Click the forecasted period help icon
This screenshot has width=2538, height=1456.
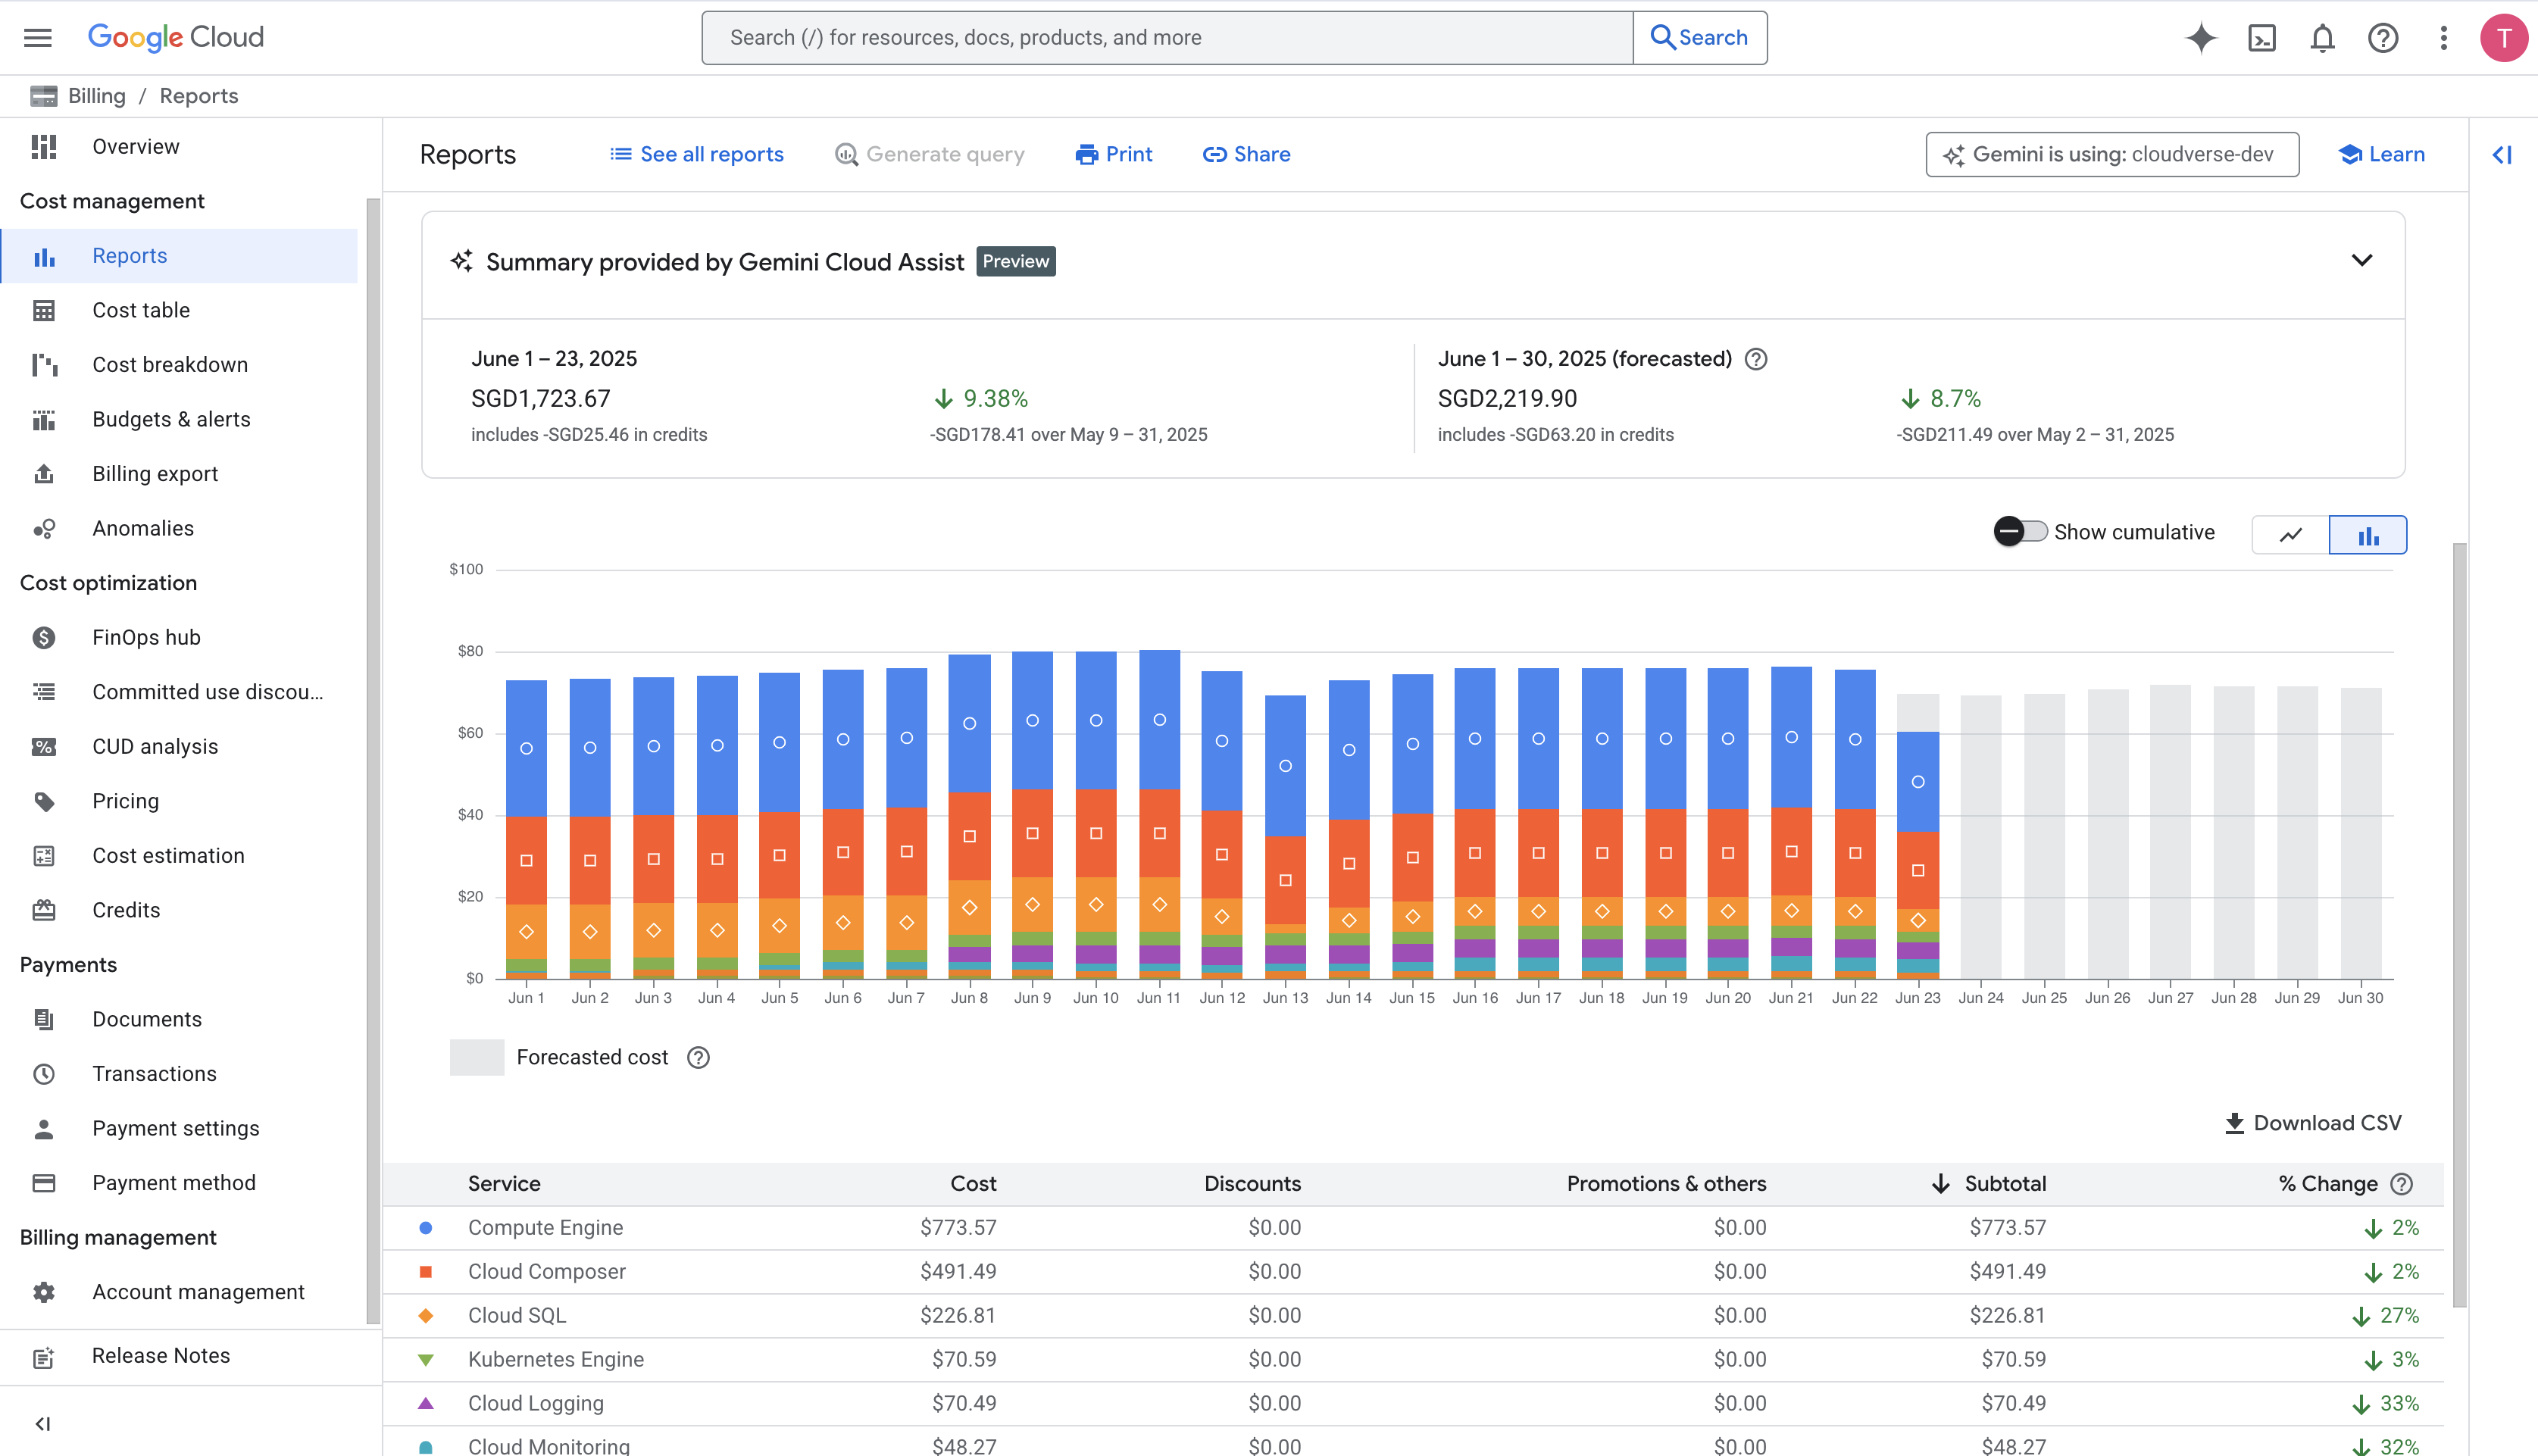coord(1756,359)
